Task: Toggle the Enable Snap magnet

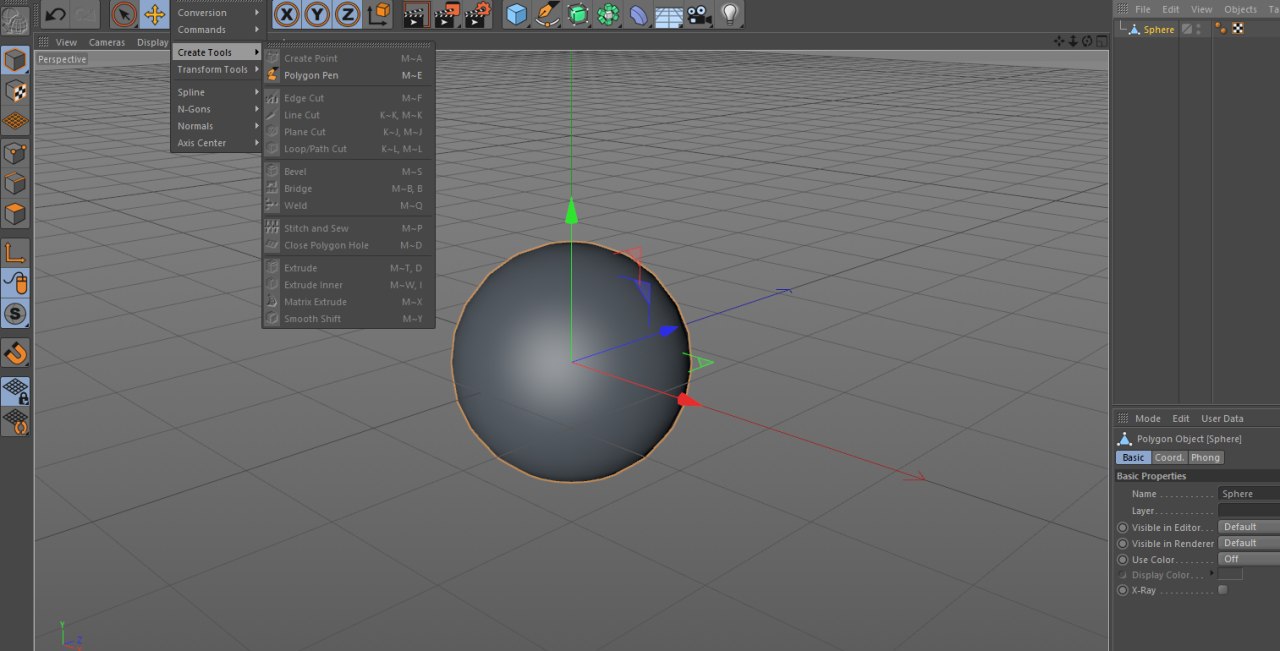Action: coord(15,352)
